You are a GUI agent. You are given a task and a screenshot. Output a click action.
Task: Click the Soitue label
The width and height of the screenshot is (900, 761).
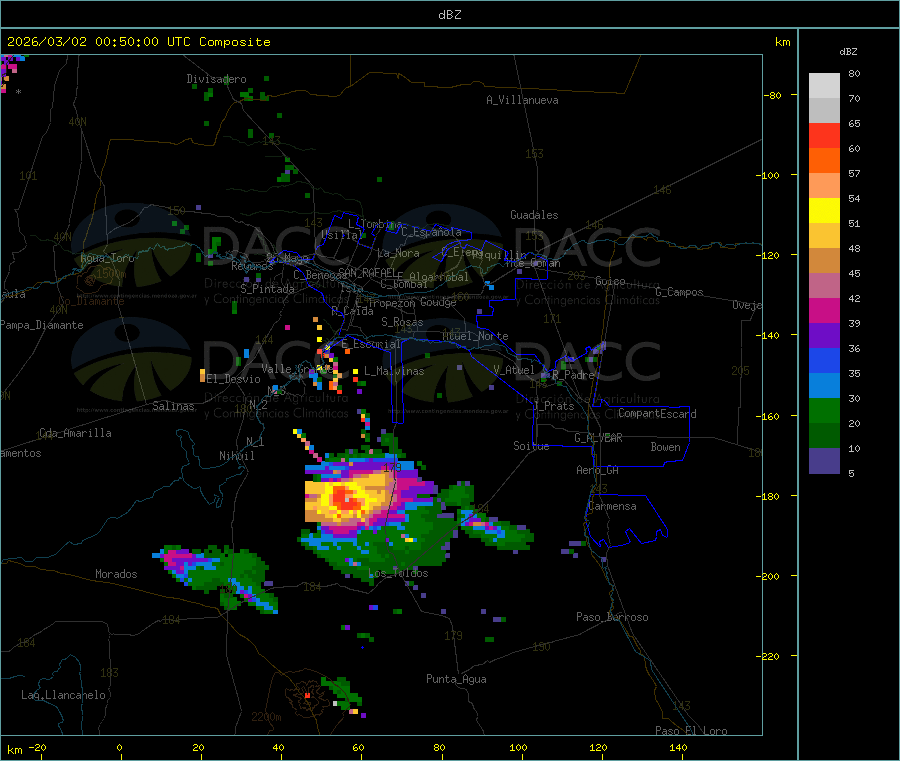[x=532, y=446]
